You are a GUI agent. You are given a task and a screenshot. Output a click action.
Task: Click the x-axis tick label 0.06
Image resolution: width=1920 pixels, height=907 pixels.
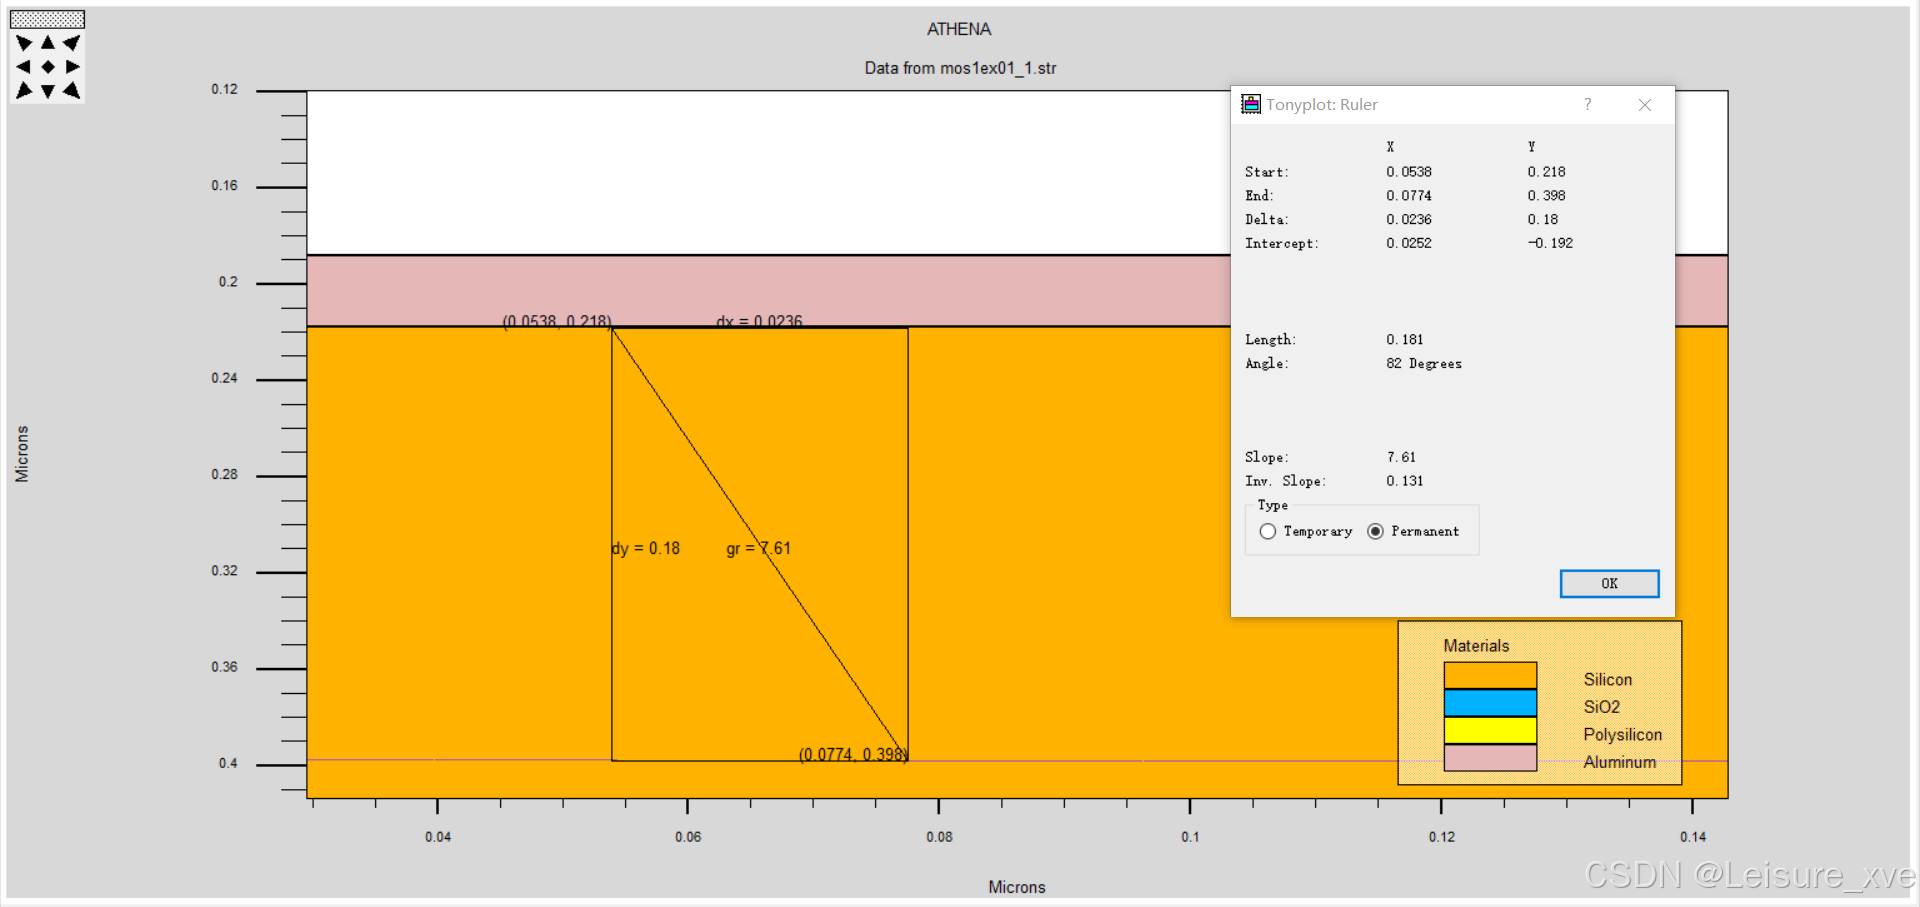click(688, 837)
